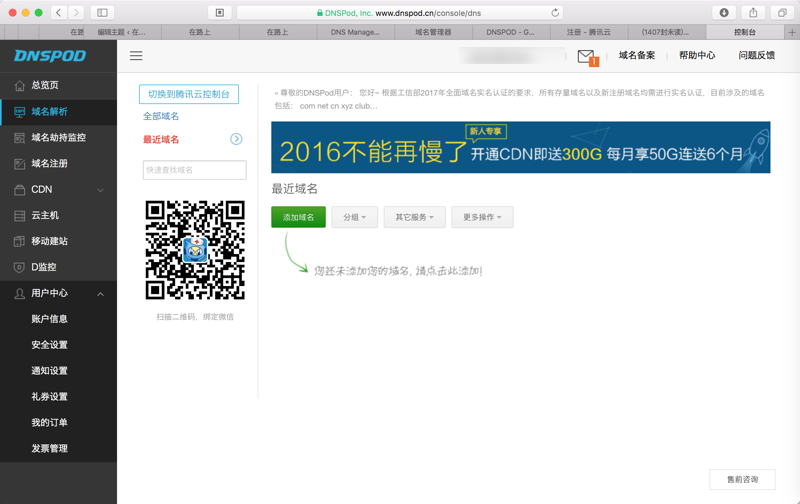
Task: Select 域名劫持监控 in the sidebar
Action: [58, 138]
